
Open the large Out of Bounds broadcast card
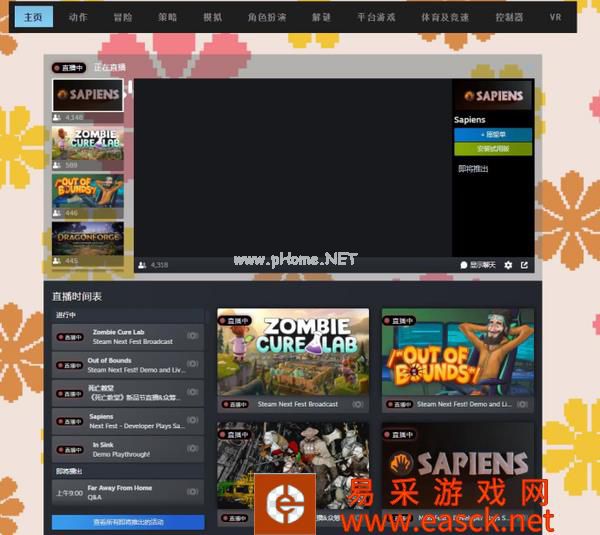tap(457, 360)
